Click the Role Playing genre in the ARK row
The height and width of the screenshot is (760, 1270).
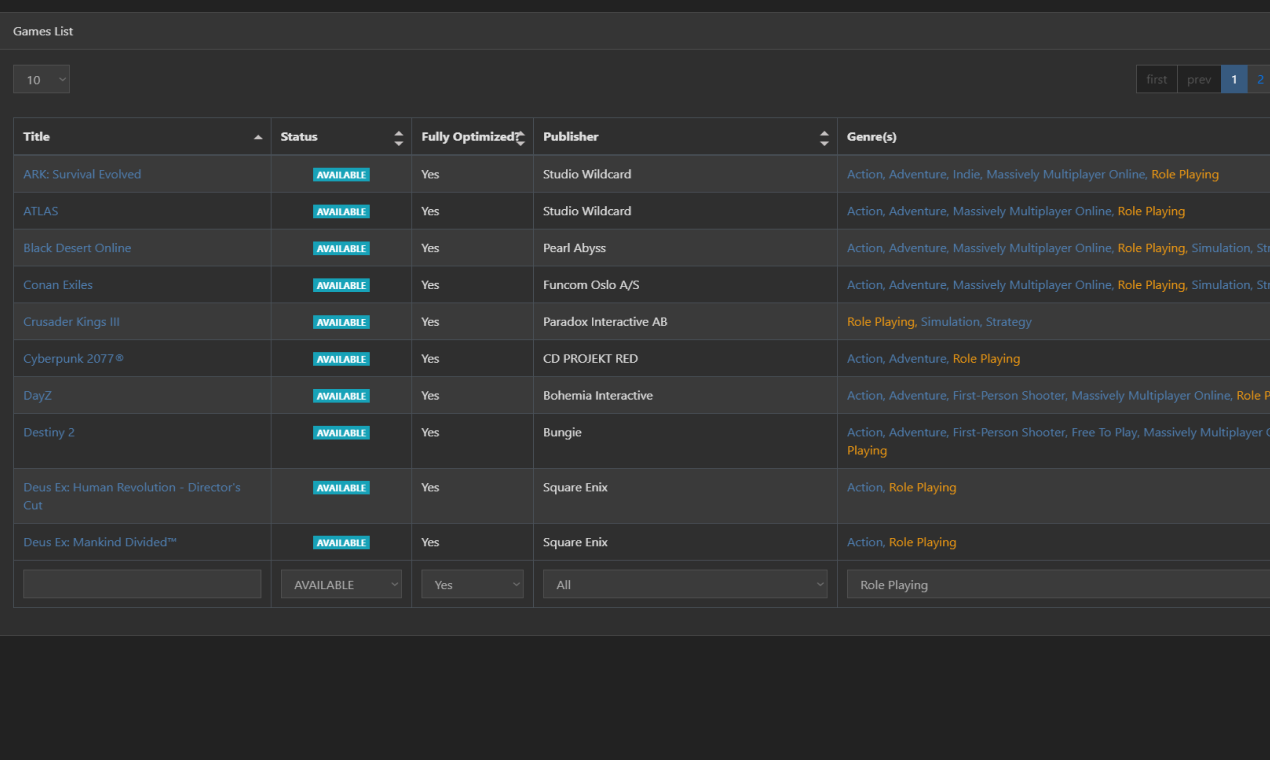[x=1185, y=174]
